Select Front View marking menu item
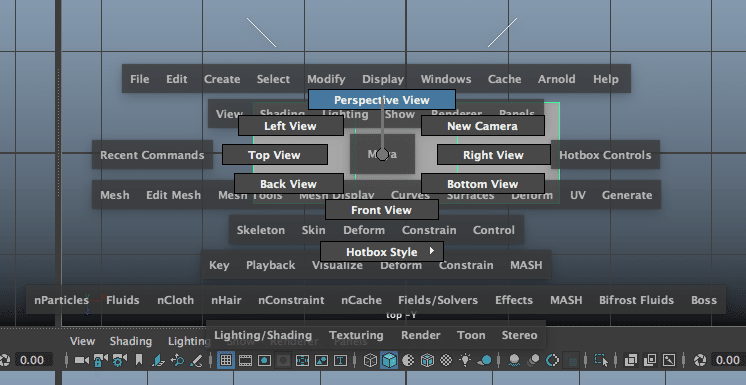746x385 pixels. (x=382, y=210)
